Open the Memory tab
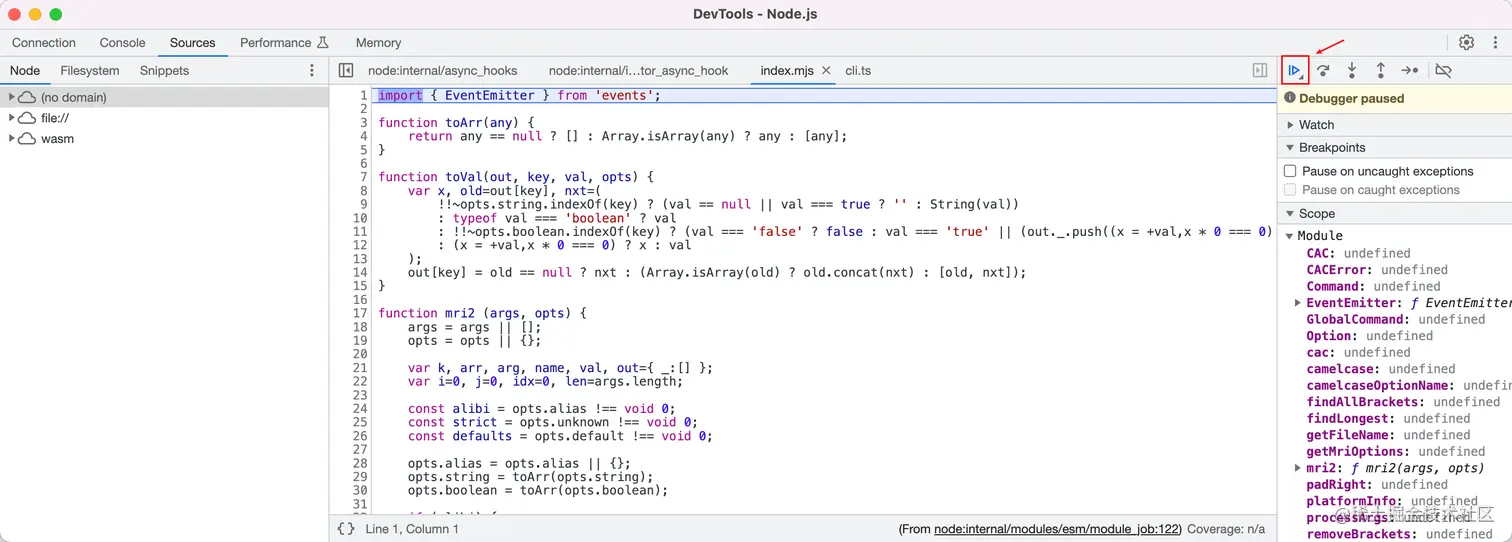1512x542 pixels. [378, 43]
